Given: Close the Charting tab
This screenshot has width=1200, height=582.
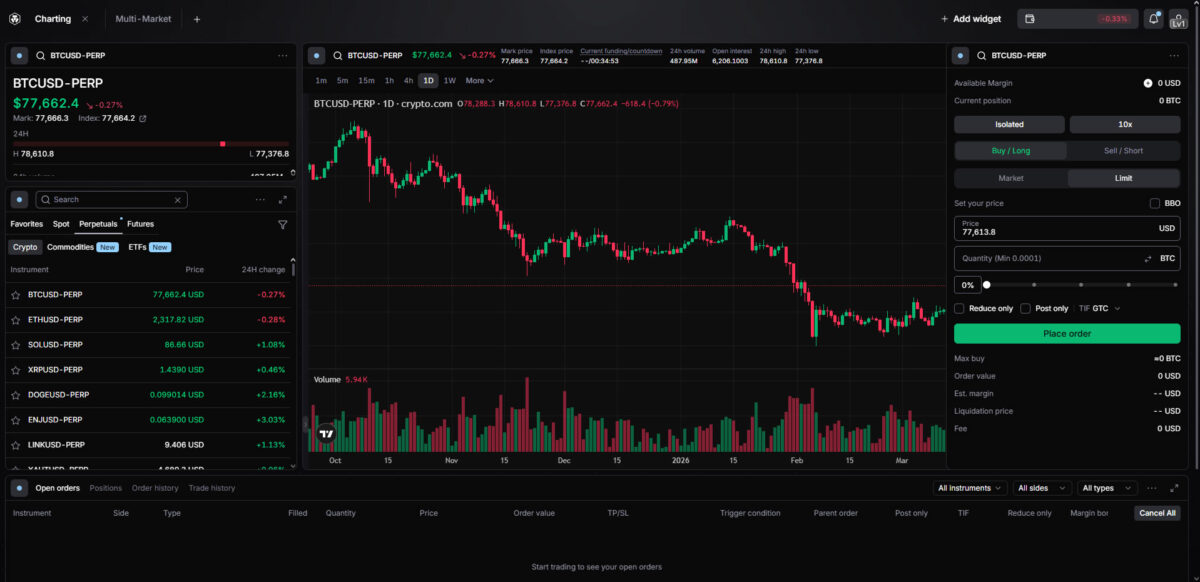Looking at the screenshot, I should tap(85, 19).
